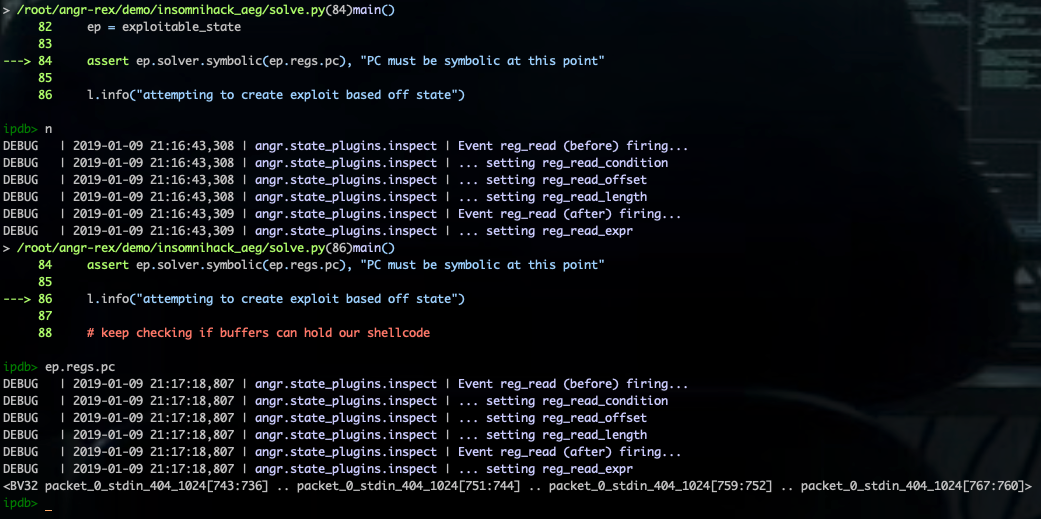Click 'angr.state_plugins.inspect' on first DEBUG line
Image resolution: width=1041 pixels, height=519 pixels.
coord(346,146)
